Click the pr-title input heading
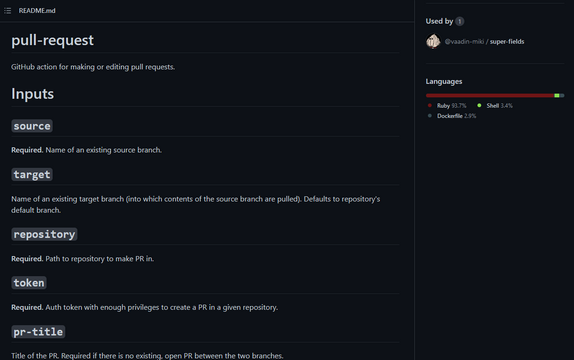The height and width of the screenshot is (360, 574). pyautogui.click(x=38, y=332)
